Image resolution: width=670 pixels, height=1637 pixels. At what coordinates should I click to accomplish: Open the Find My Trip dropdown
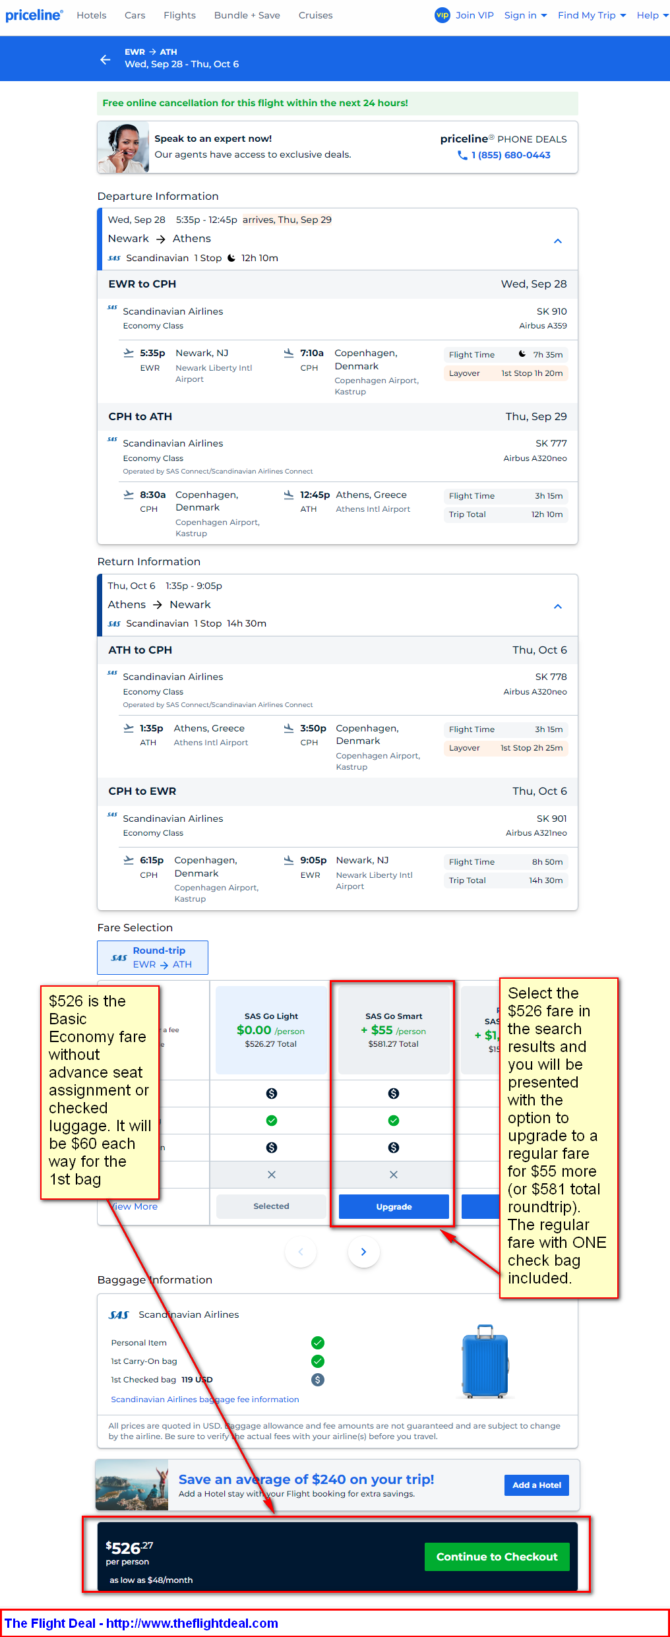[x=592, y=15]
